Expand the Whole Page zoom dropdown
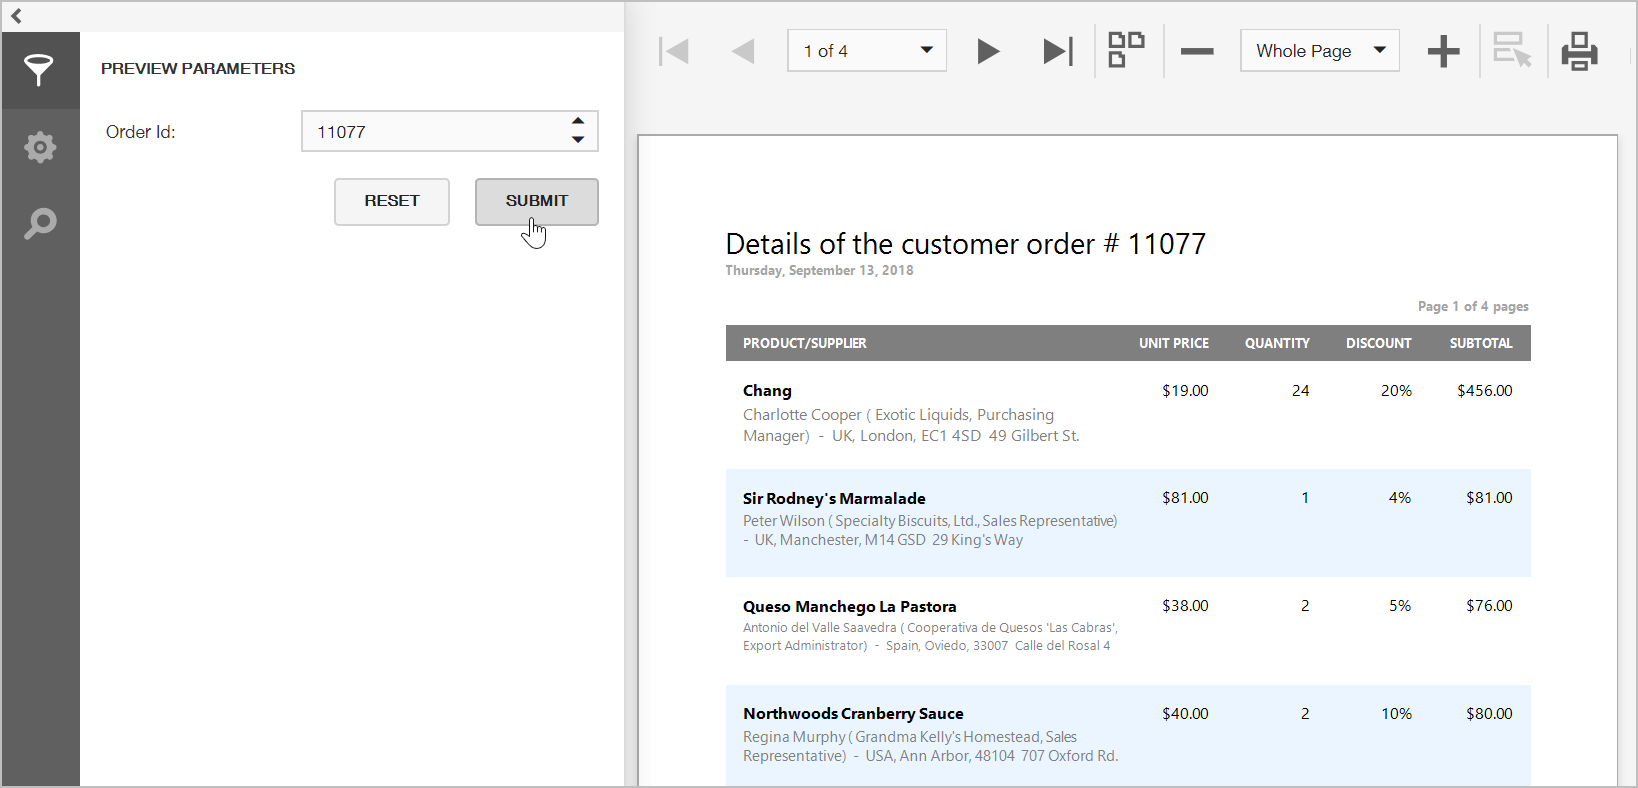 [x=1380, y=51]
